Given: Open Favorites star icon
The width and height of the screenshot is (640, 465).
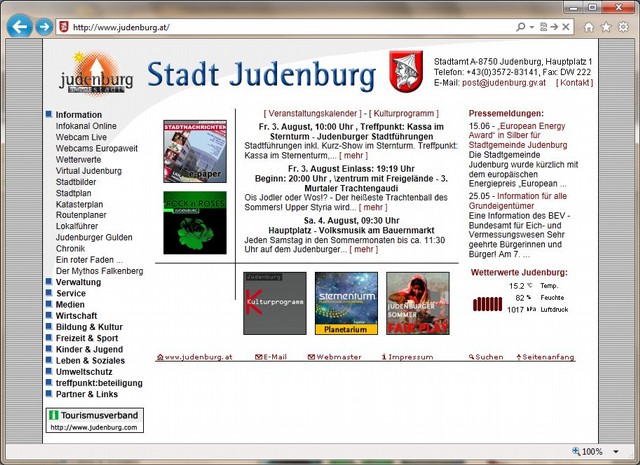Looking at the screenshot, I should point(606,27).
